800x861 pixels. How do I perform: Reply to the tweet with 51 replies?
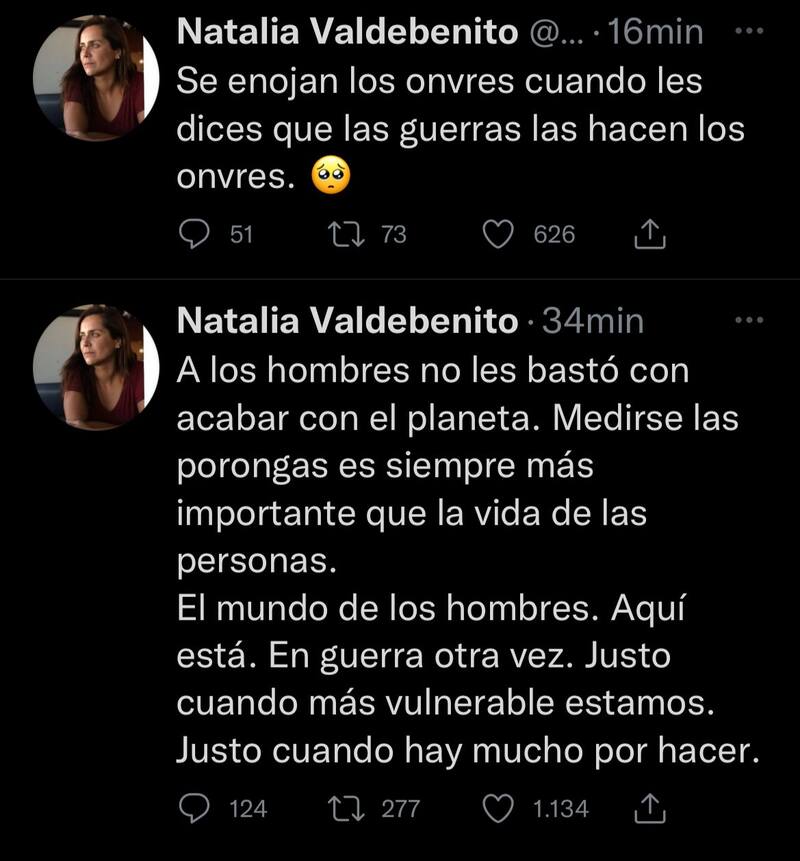191,234
